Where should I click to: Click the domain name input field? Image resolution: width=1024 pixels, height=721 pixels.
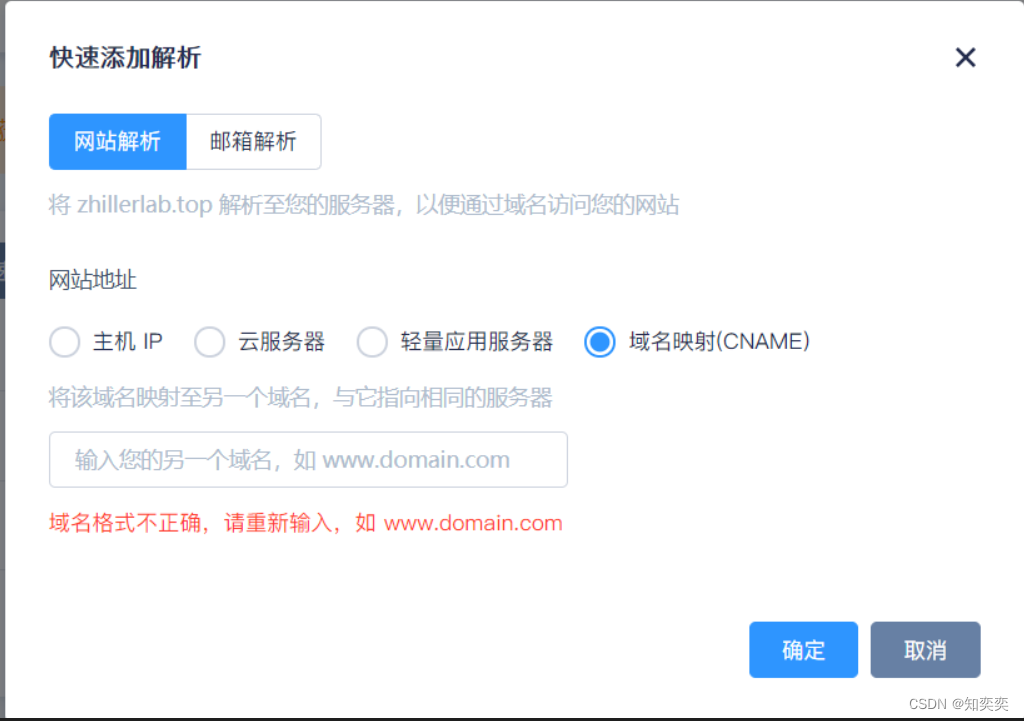(308, 459)
